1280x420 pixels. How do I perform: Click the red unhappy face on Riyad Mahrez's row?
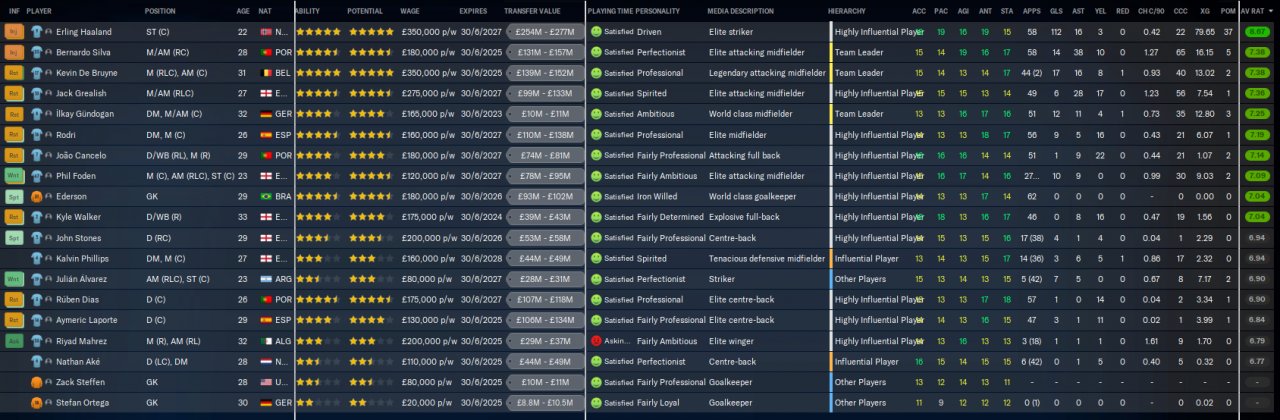coord(596,340)
